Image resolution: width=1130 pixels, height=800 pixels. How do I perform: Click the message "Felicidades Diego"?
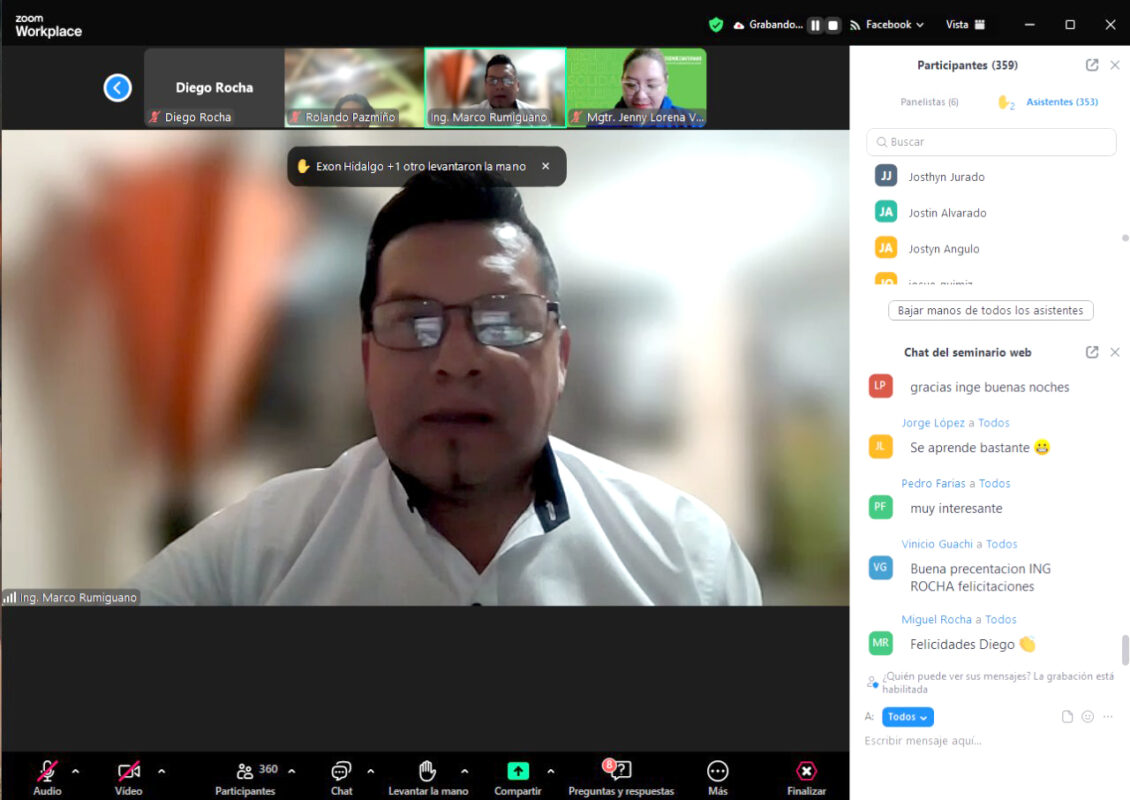pyautogui.click(x=972, y=644)
